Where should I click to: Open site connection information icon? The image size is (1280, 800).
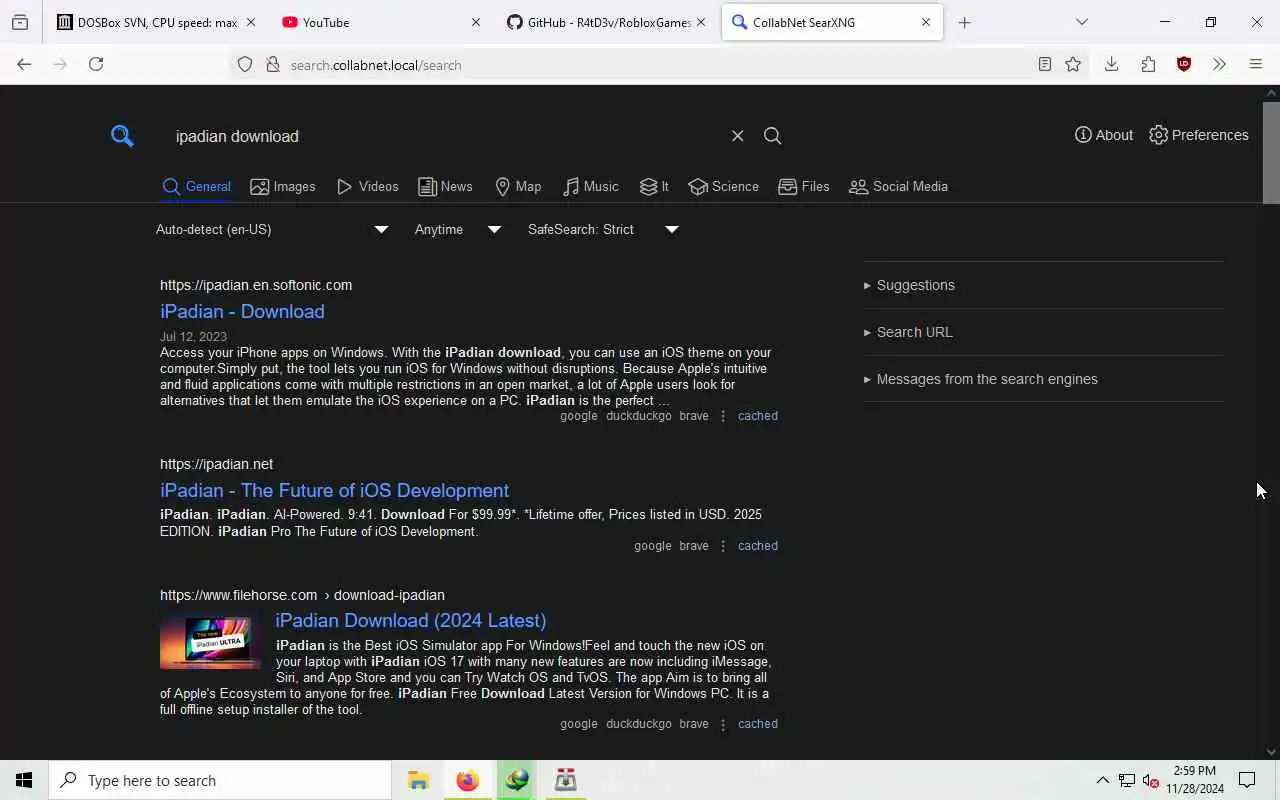pyautogui.click(x=272, y=65)
